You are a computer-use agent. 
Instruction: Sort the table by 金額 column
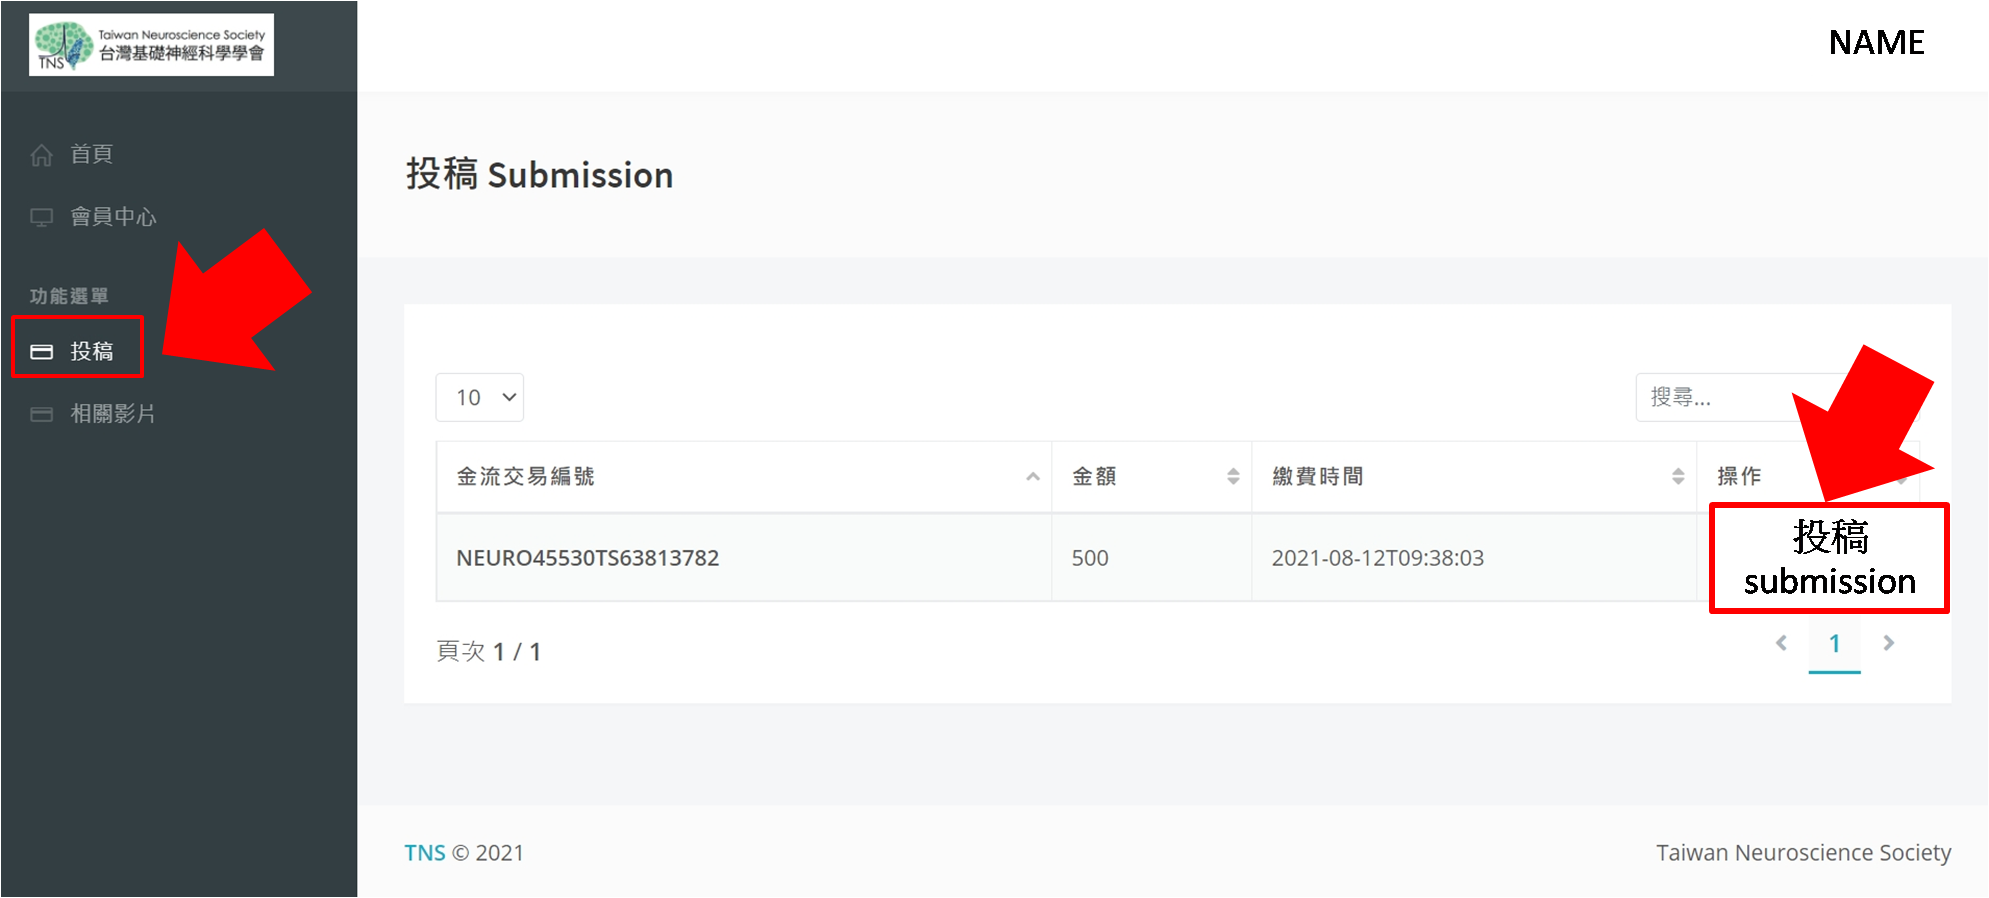tap(1152, 477)
